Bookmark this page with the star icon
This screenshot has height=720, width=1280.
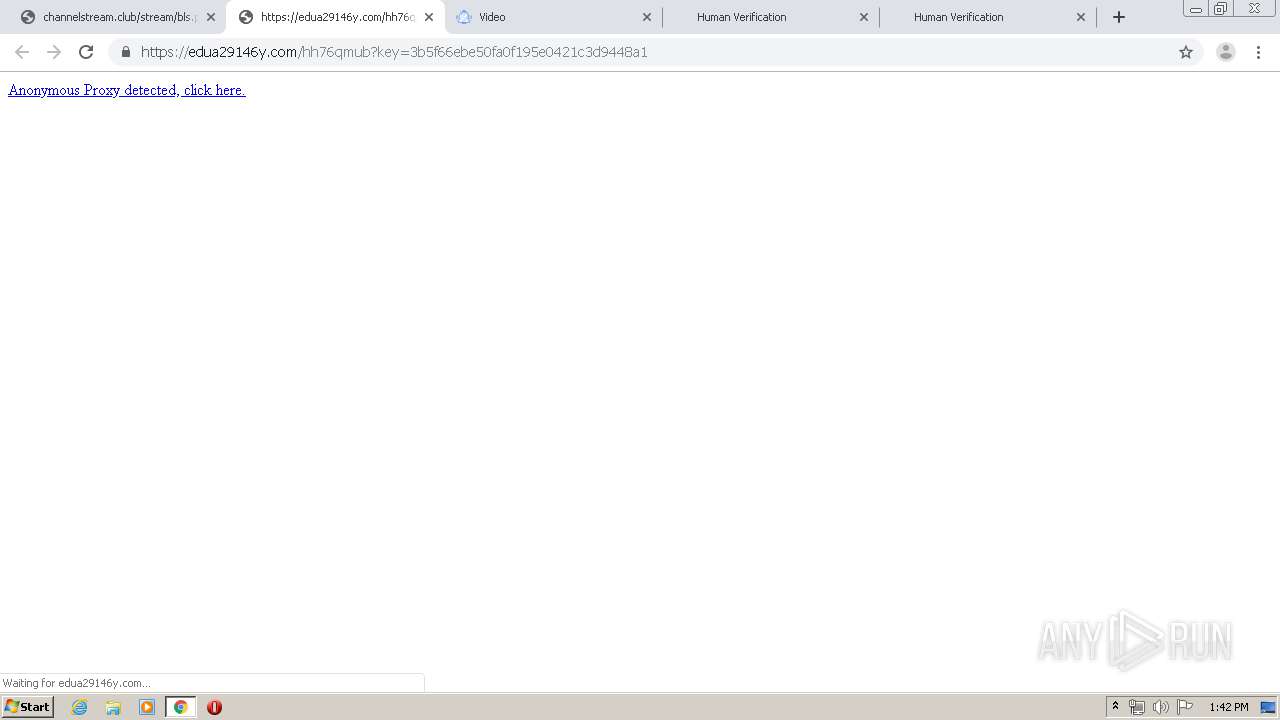pos(1186,52)
